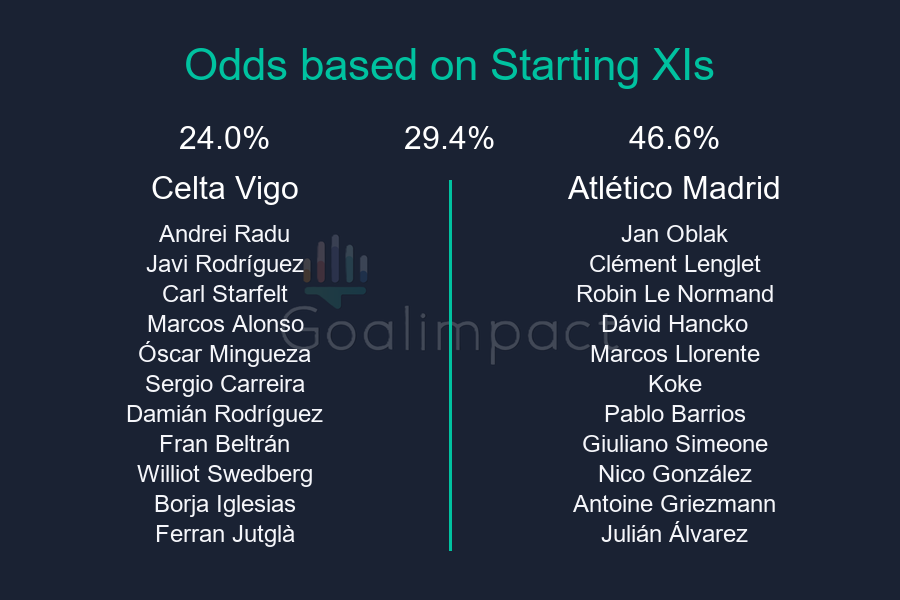The height and width of the screenshot is (600, 900).
Task: Click player name Andrei Radu
Action: click(x=225, y=234)
